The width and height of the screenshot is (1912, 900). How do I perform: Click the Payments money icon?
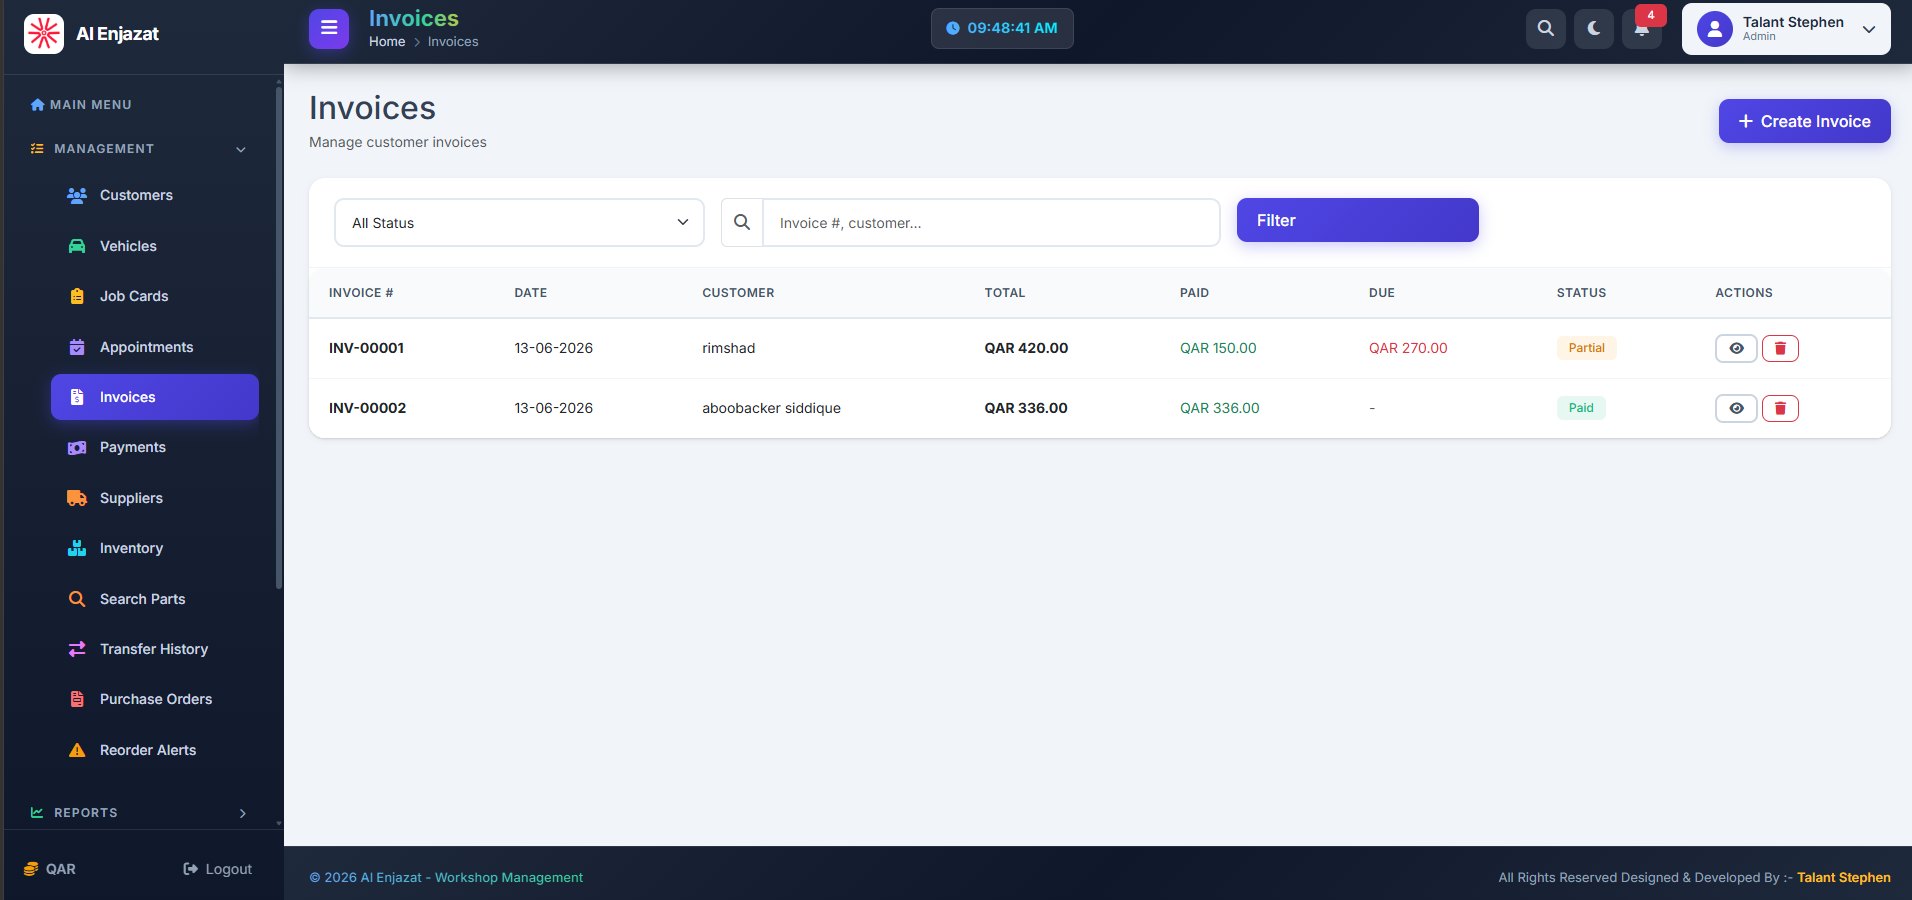[x=77, y=448]
